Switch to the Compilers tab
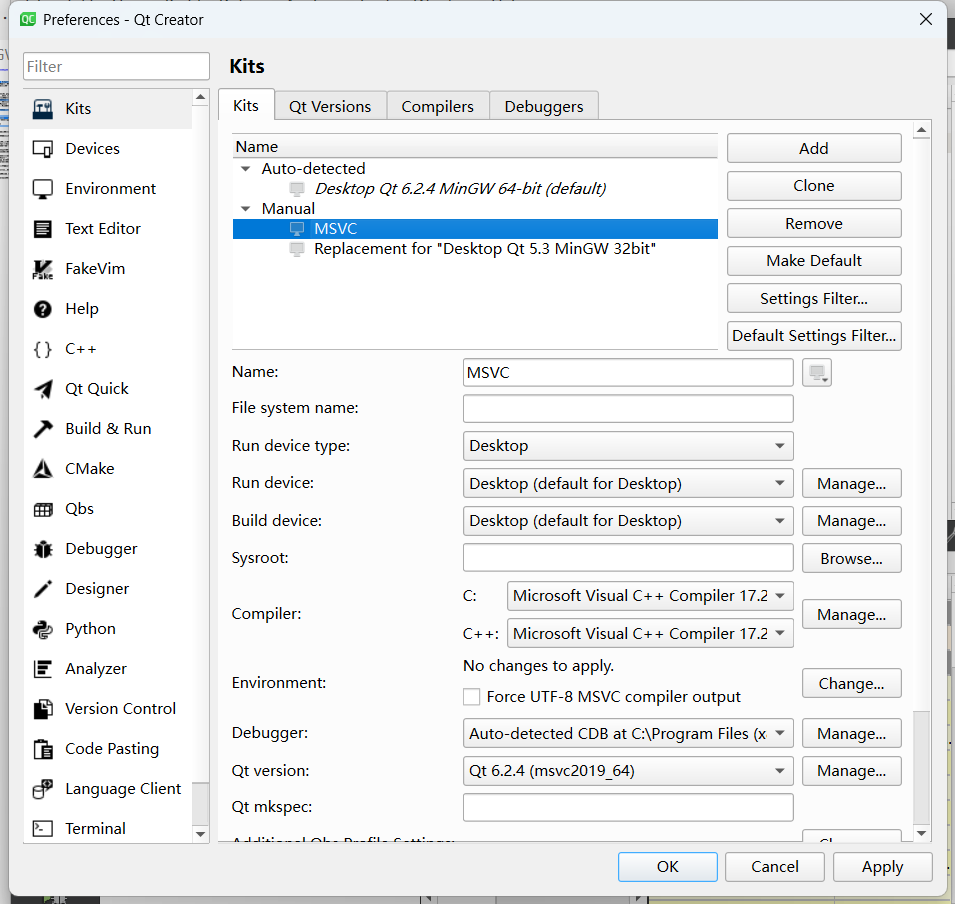The image size is (955, 904). pos(437,106)
